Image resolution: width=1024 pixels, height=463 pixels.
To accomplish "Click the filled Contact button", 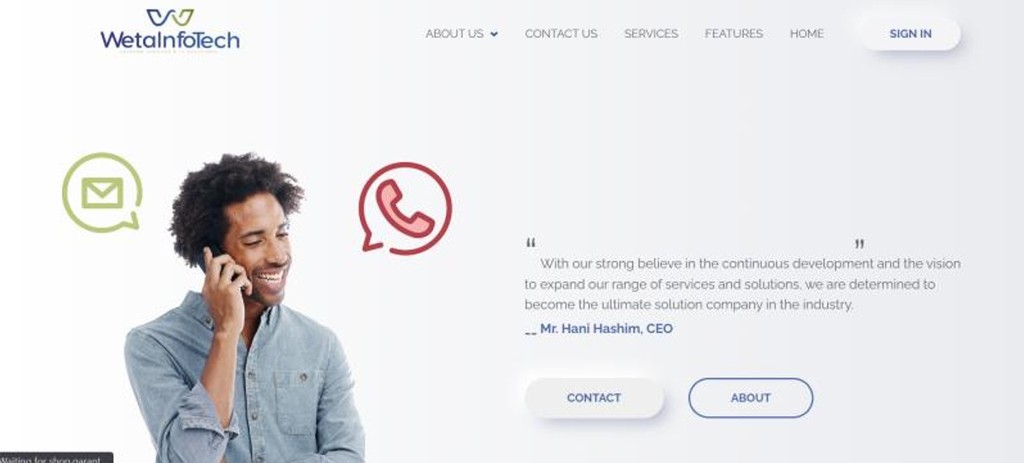I will tap(594, 398).
